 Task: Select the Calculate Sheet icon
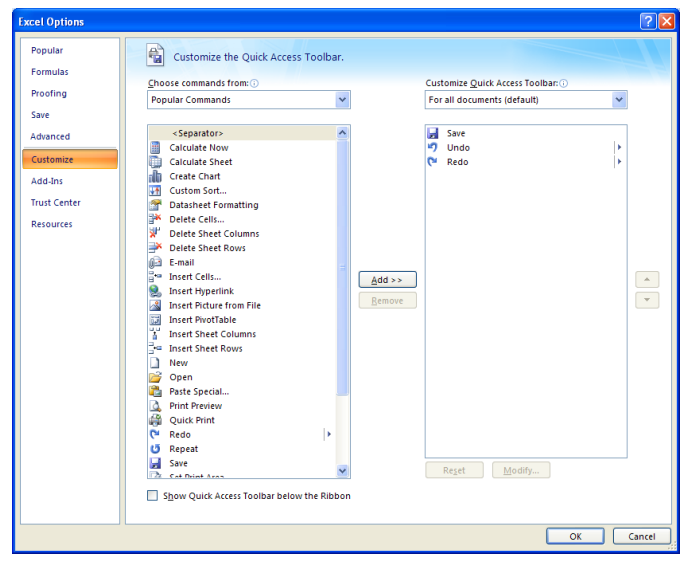click(x=155, y=162)
